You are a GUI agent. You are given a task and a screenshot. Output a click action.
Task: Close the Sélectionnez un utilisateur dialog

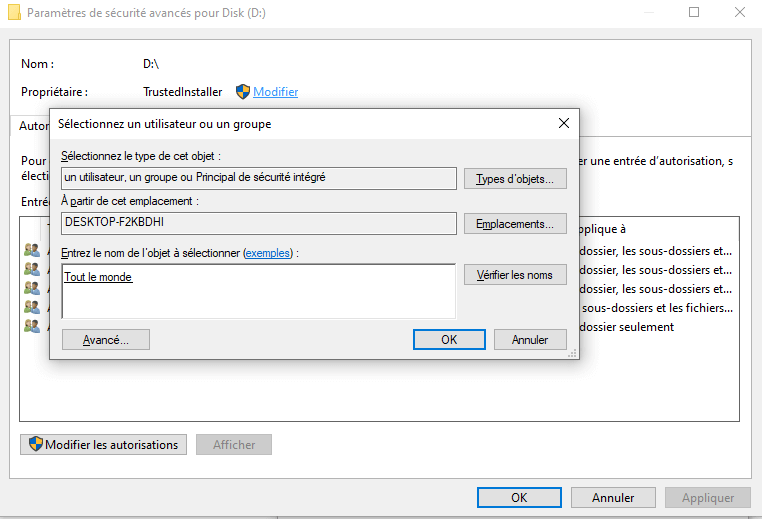pyautogui.click(x=564, y=124)
